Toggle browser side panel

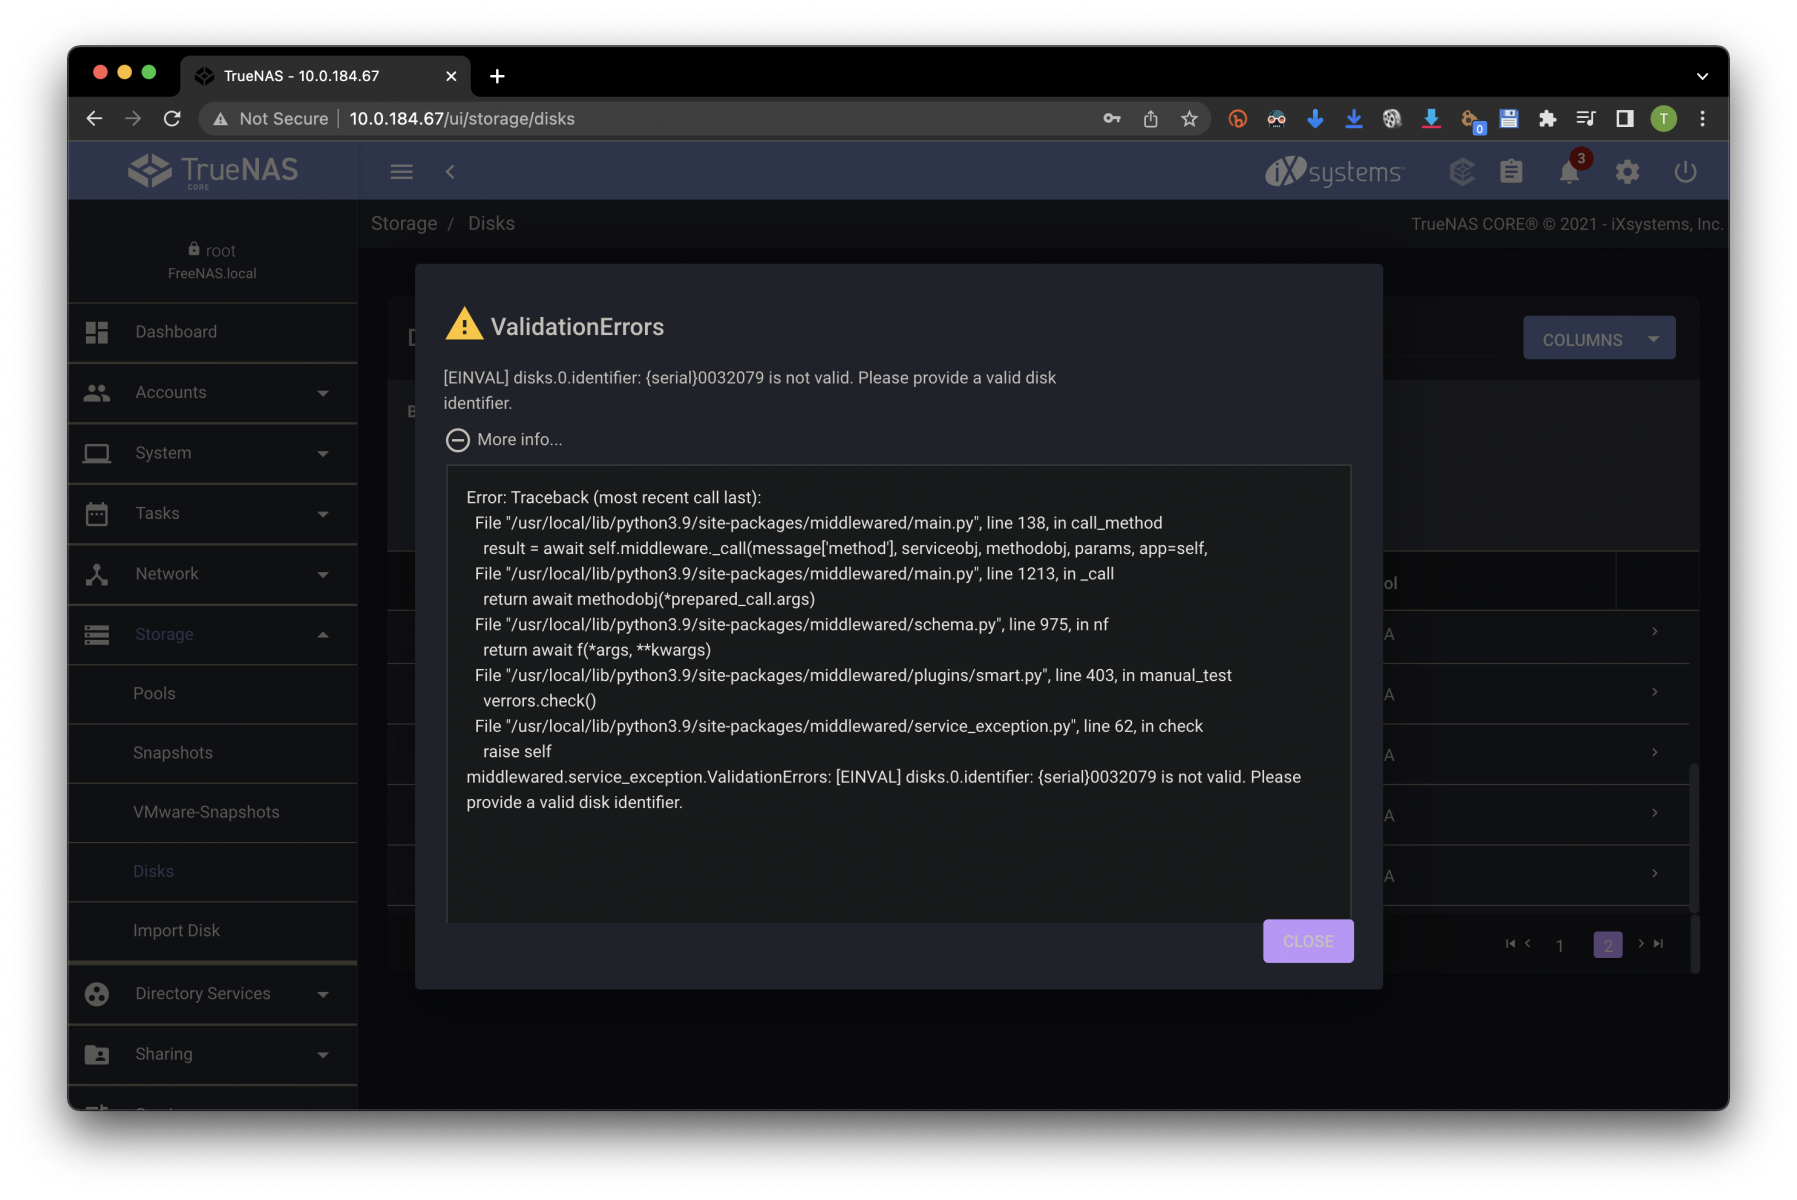coord(1625,119)
